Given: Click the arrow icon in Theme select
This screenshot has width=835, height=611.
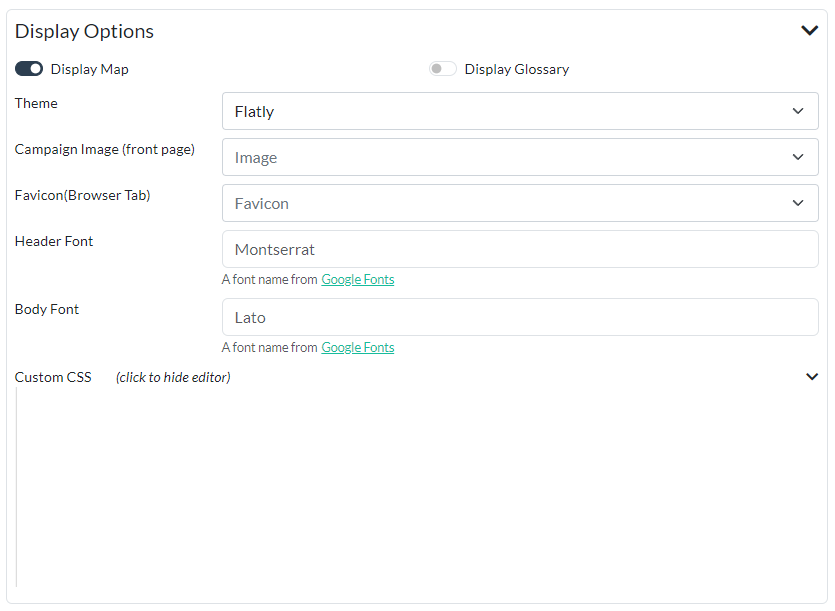Looking at the screenshot, I should click(797, 111).
